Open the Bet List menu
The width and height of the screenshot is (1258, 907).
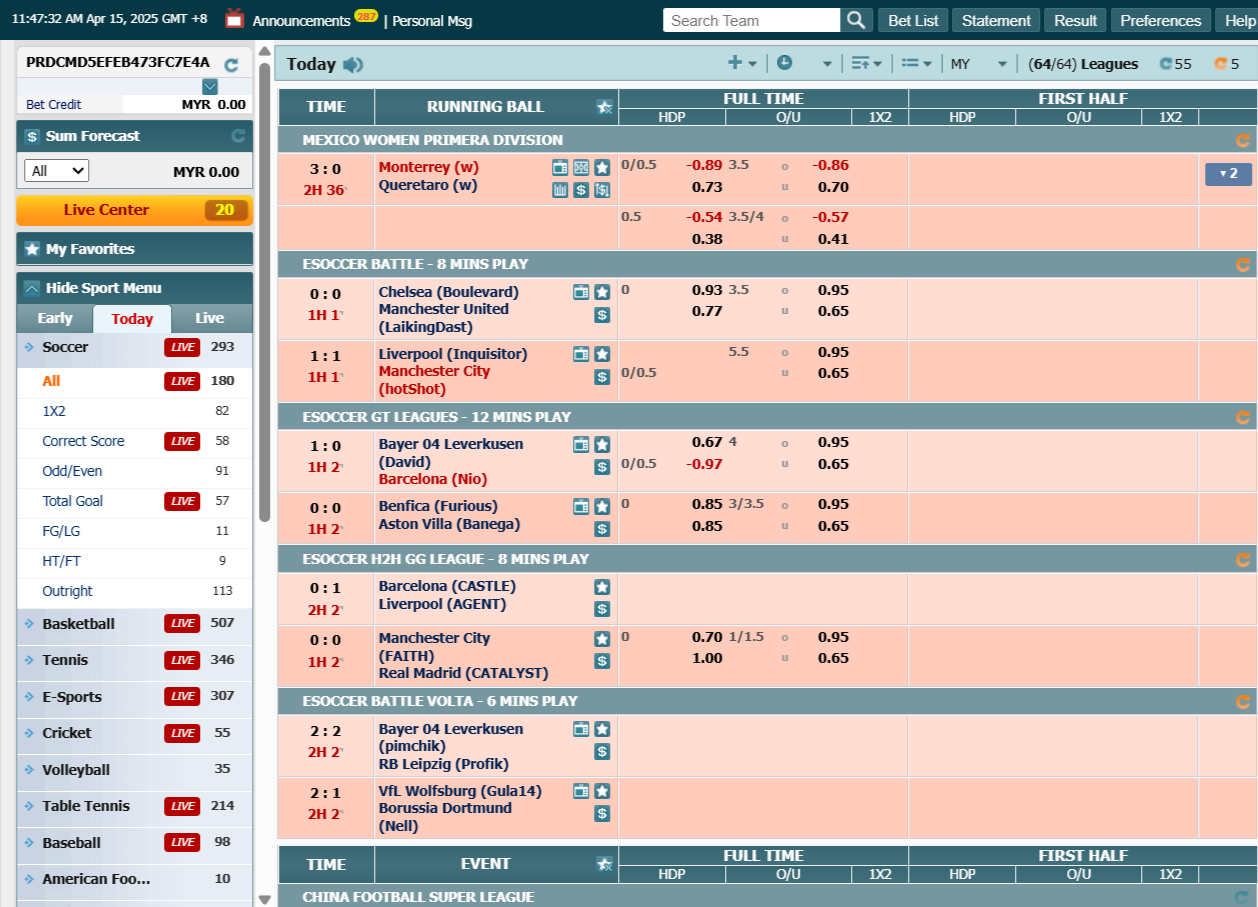tap(913, 20)
